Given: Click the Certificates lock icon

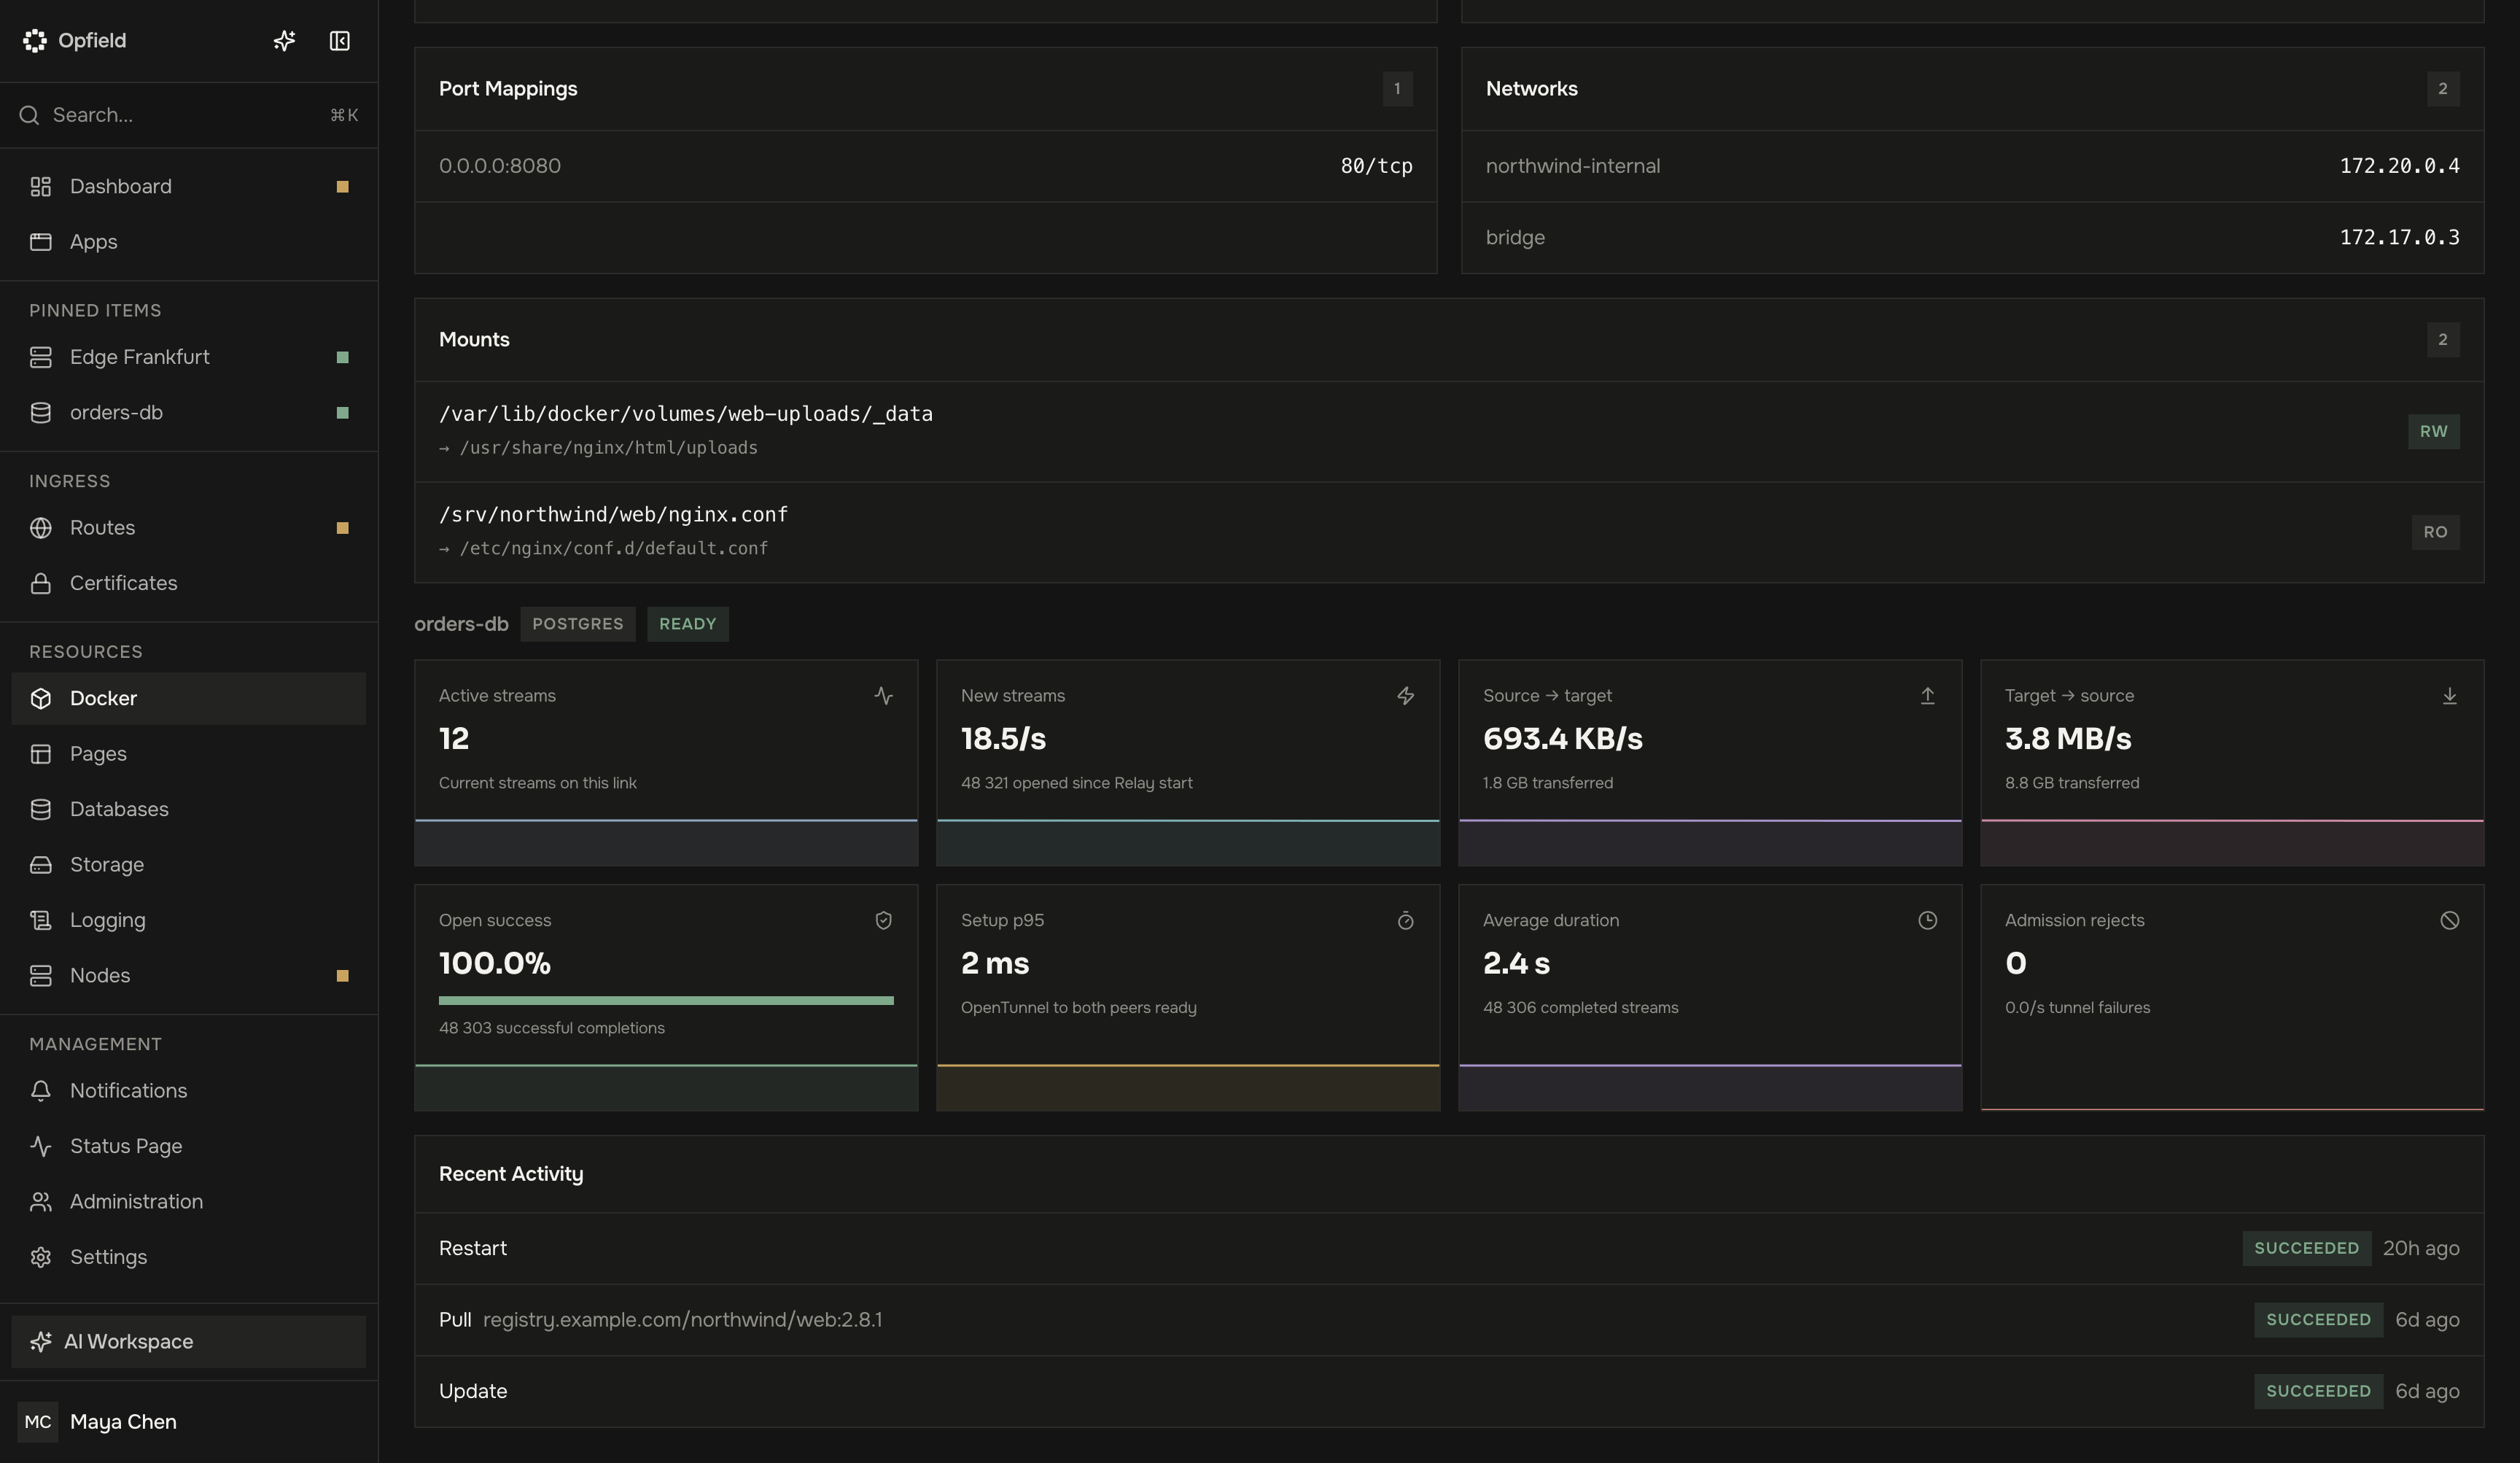Looking at the screenshot, I should coord(41,583).
